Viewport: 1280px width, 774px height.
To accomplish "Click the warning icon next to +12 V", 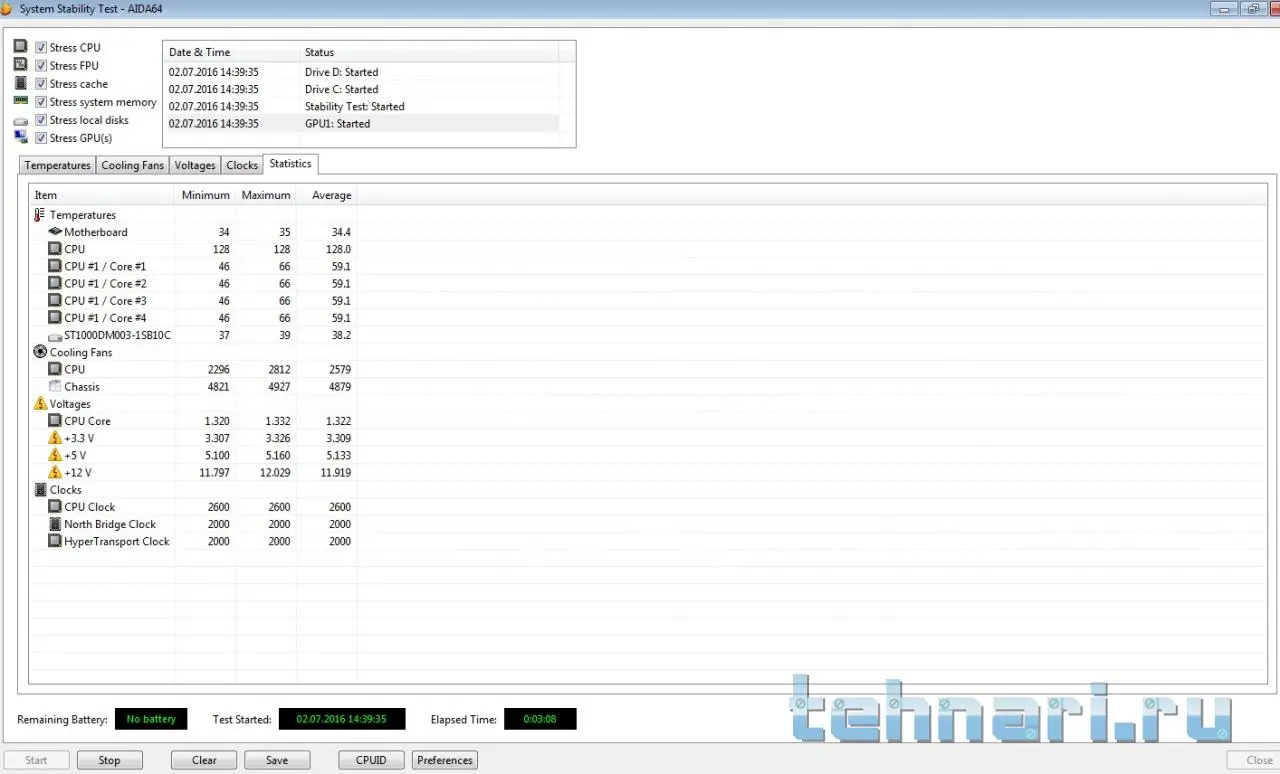I will tap(55, 472).
